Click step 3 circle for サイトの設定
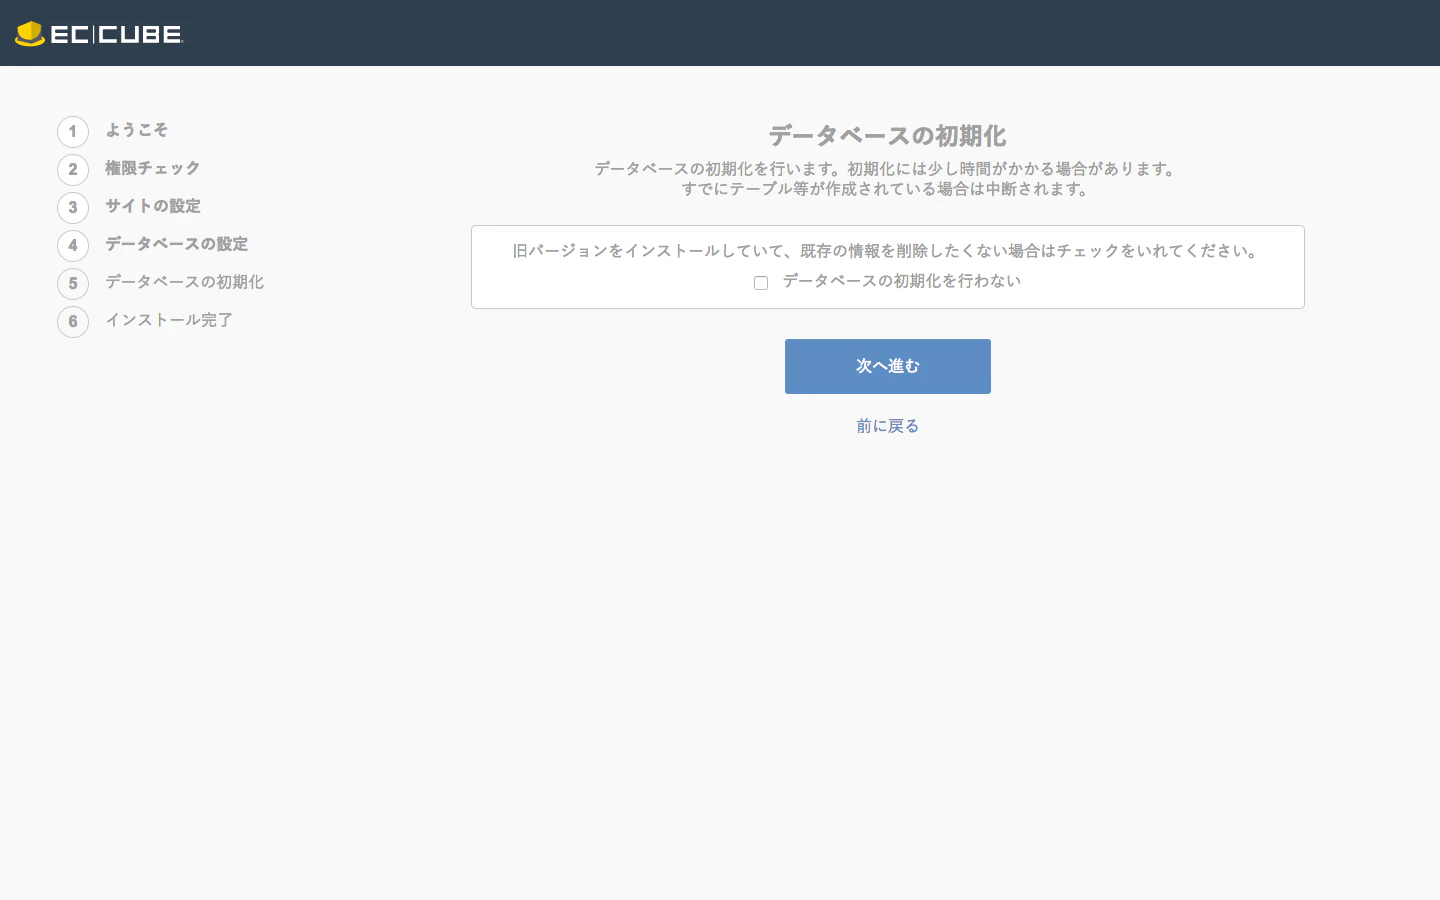The height and width of the screenshot is (900, 1440). pyautogui.click(x=73, y=208)
